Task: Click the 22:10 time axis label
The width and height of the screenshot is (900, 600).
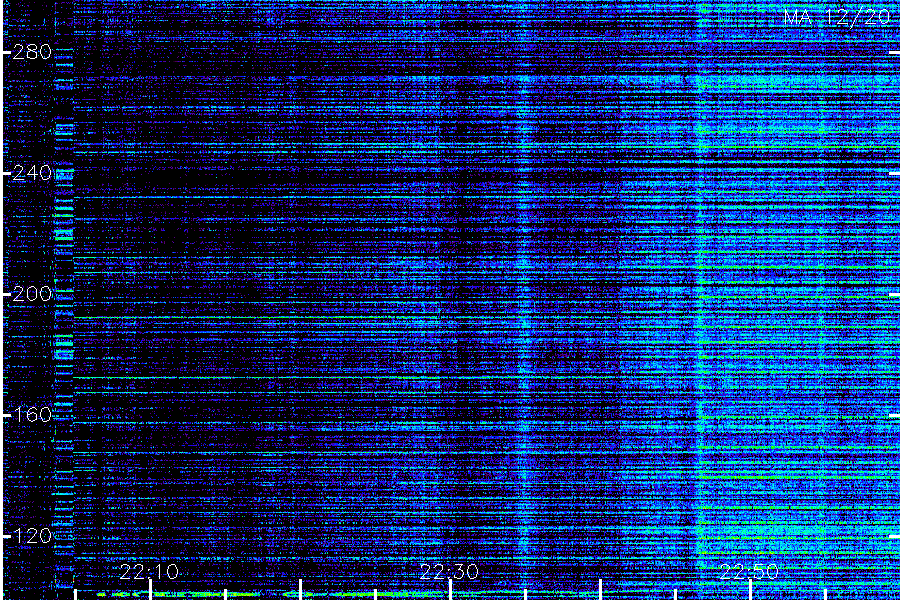Action: coord(149,572)
